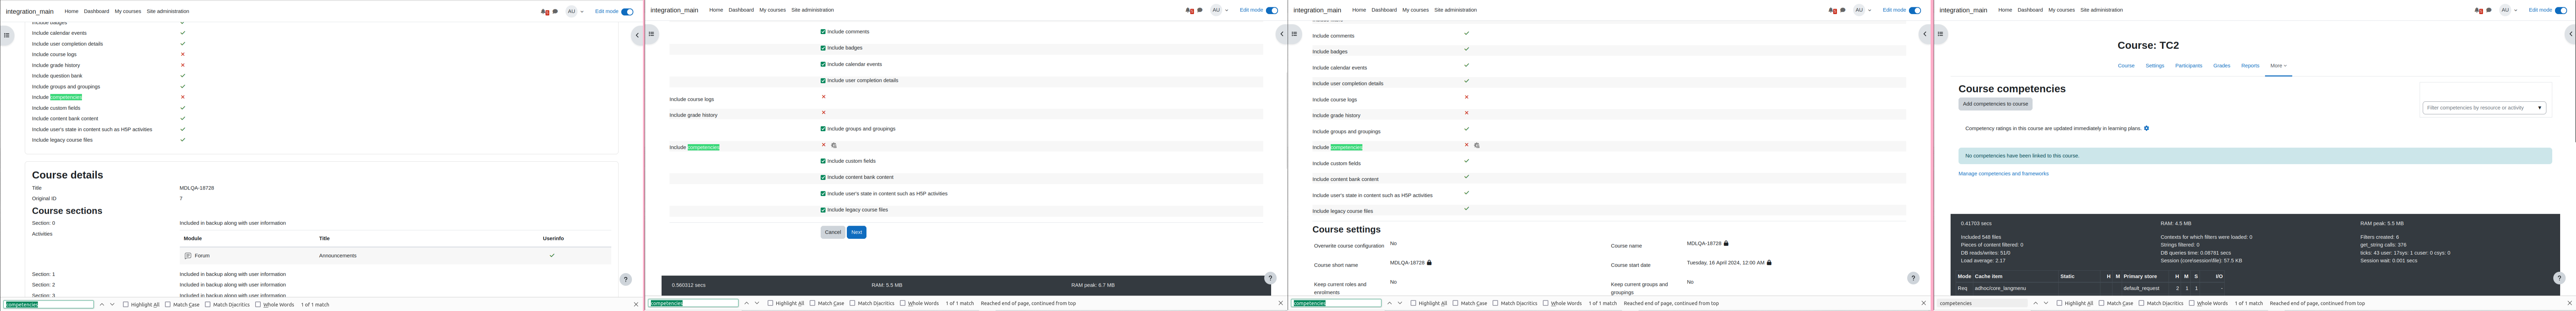Open course index drawer in fourth window
The image size is (2576, 311).
click(1940, 34)
